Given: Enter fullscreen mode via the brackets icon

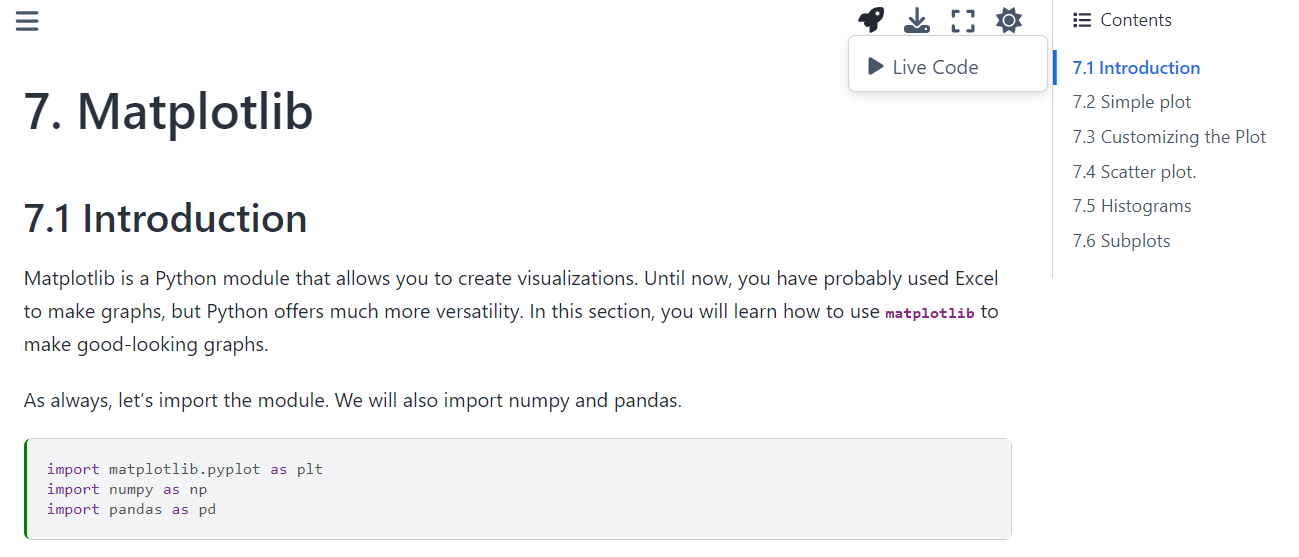Looking at the screenshot, I should [962, 20].
